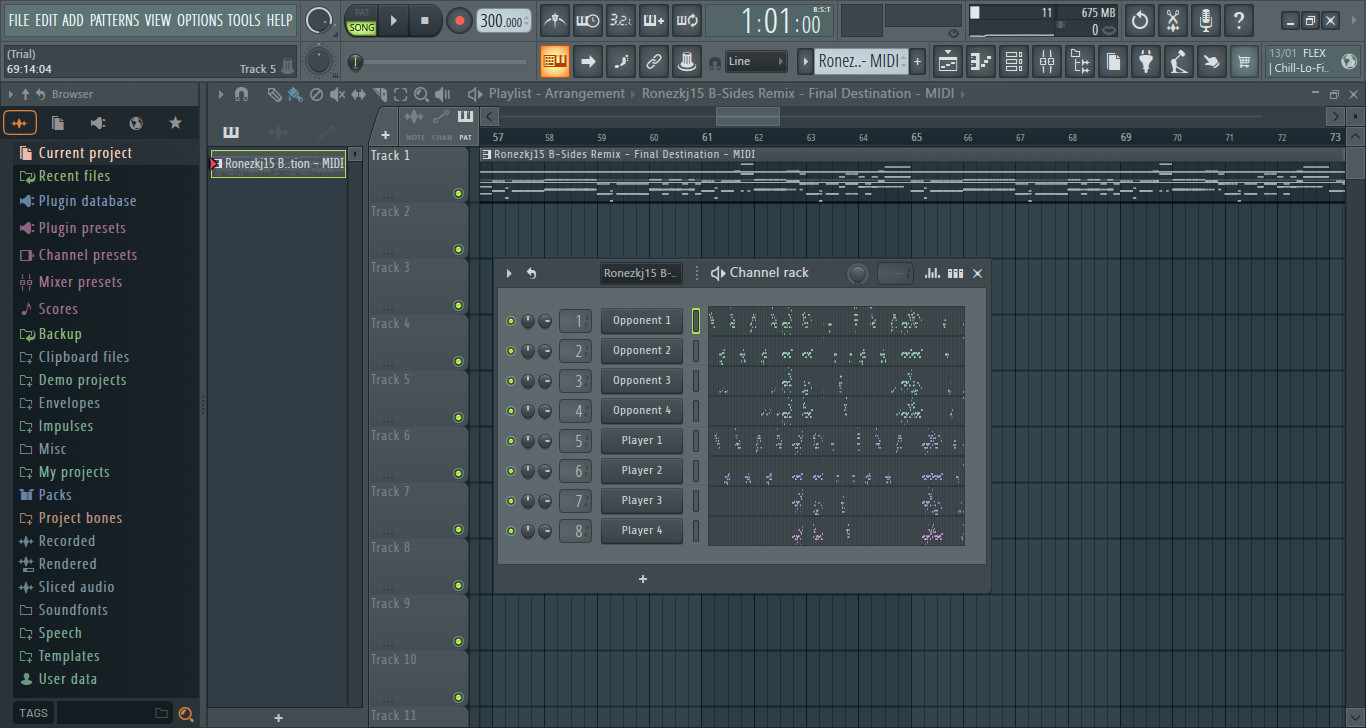Open the help question mark icon
The width and height of the screenshot is (1366, 728).
(x=1239, y=20)
